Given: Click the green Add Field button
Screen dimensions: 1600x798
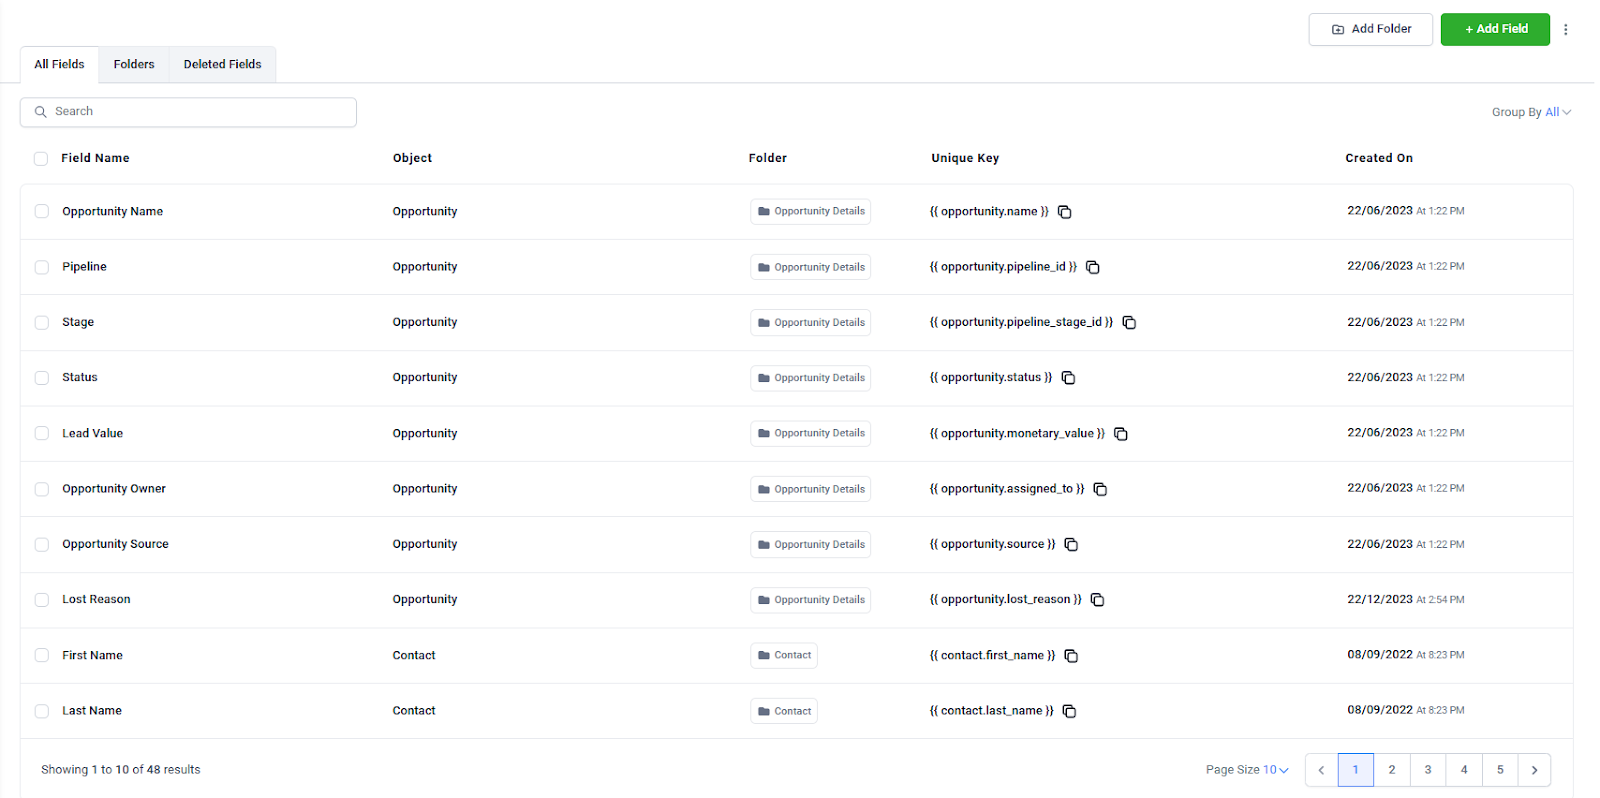Looking at the screenshot, I should point(1495,29).
